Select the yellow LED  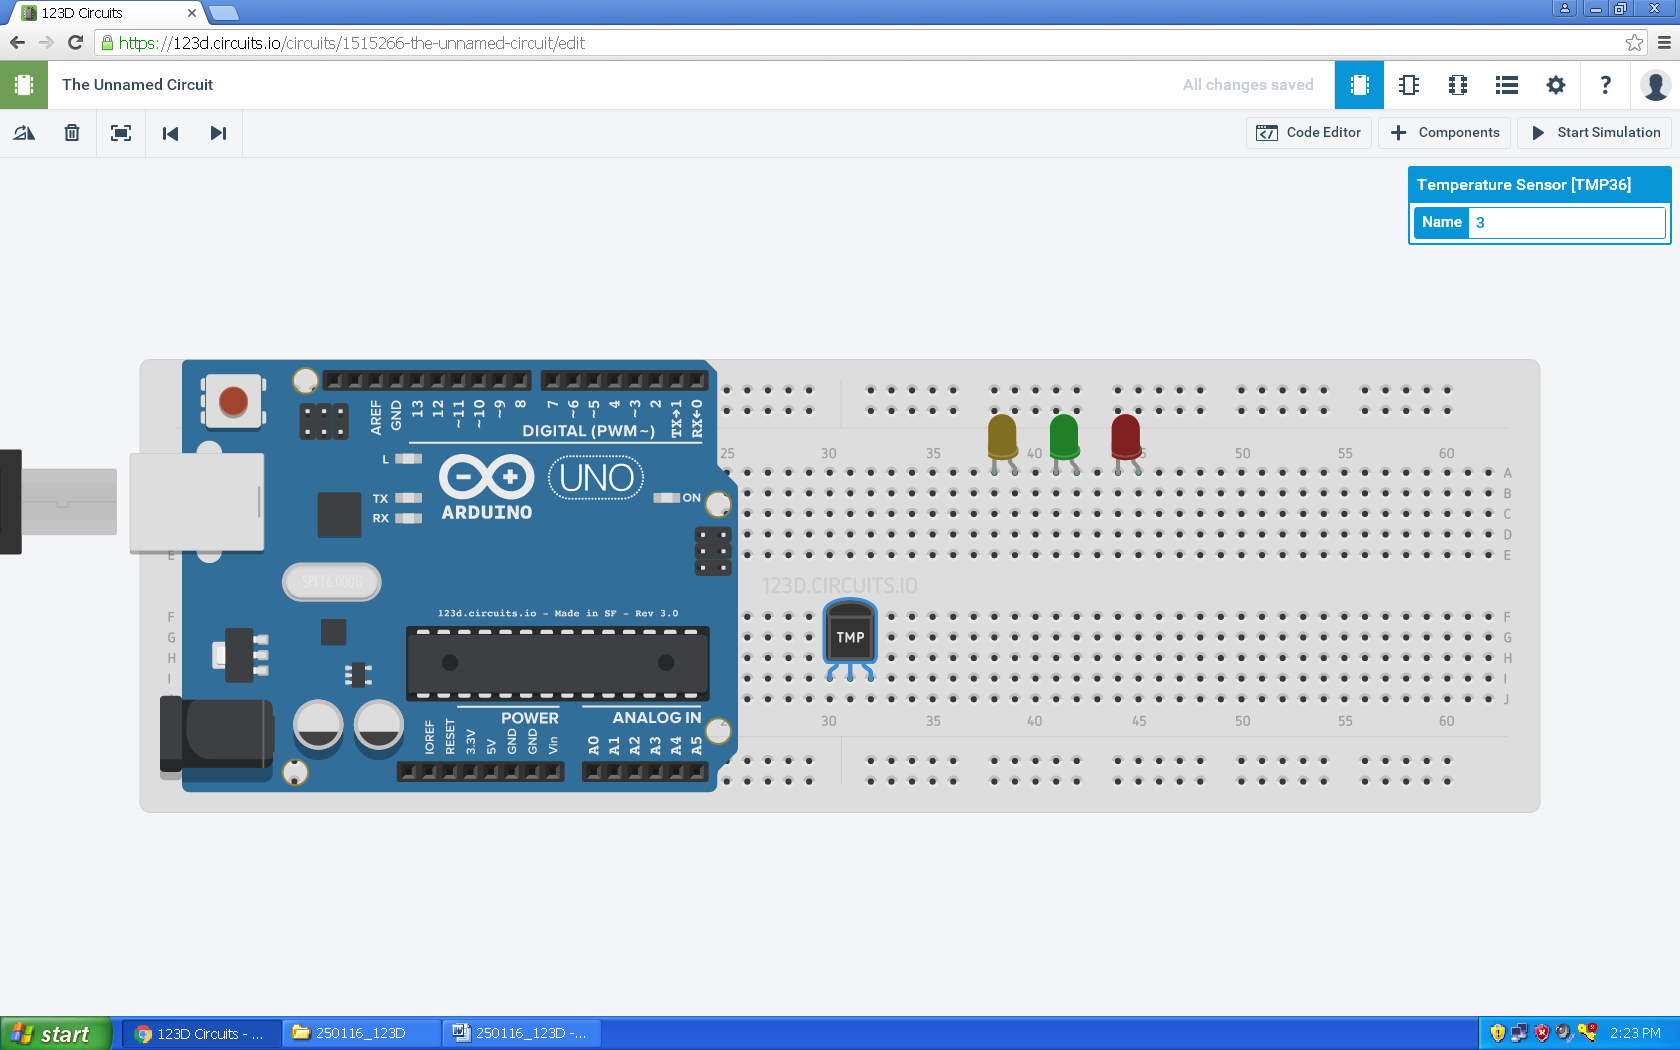tap(1002, 443)
